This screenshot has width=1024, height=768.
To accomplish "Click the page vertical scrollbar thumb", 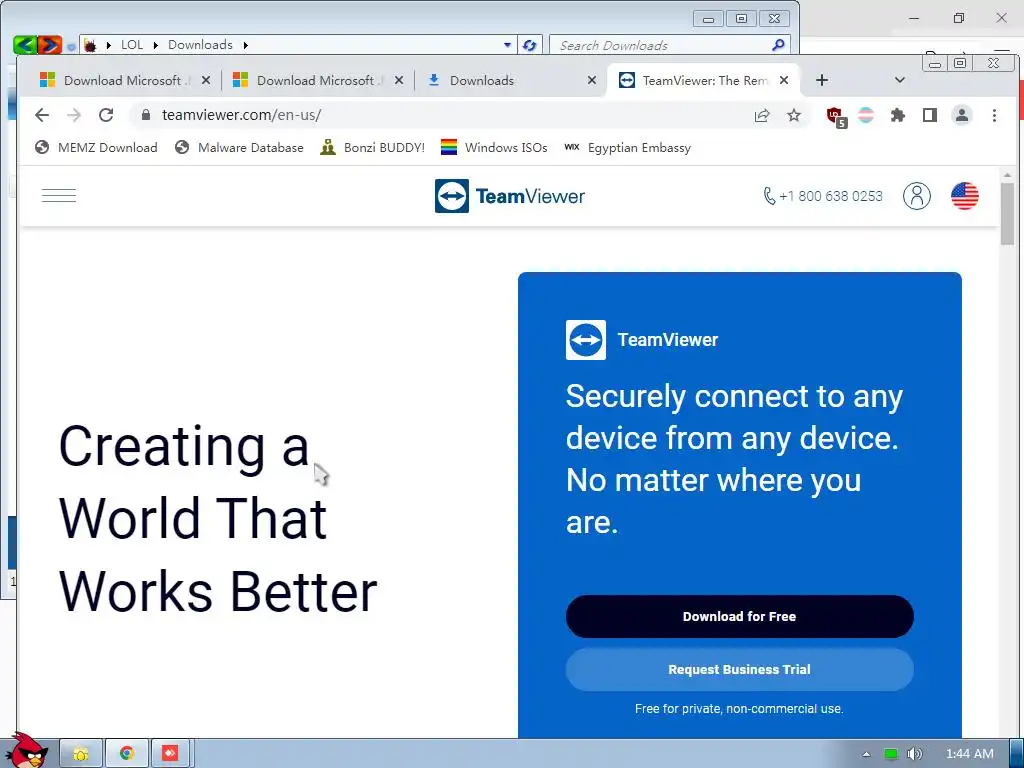I will pyautogui.click(x=1007, y=213).
